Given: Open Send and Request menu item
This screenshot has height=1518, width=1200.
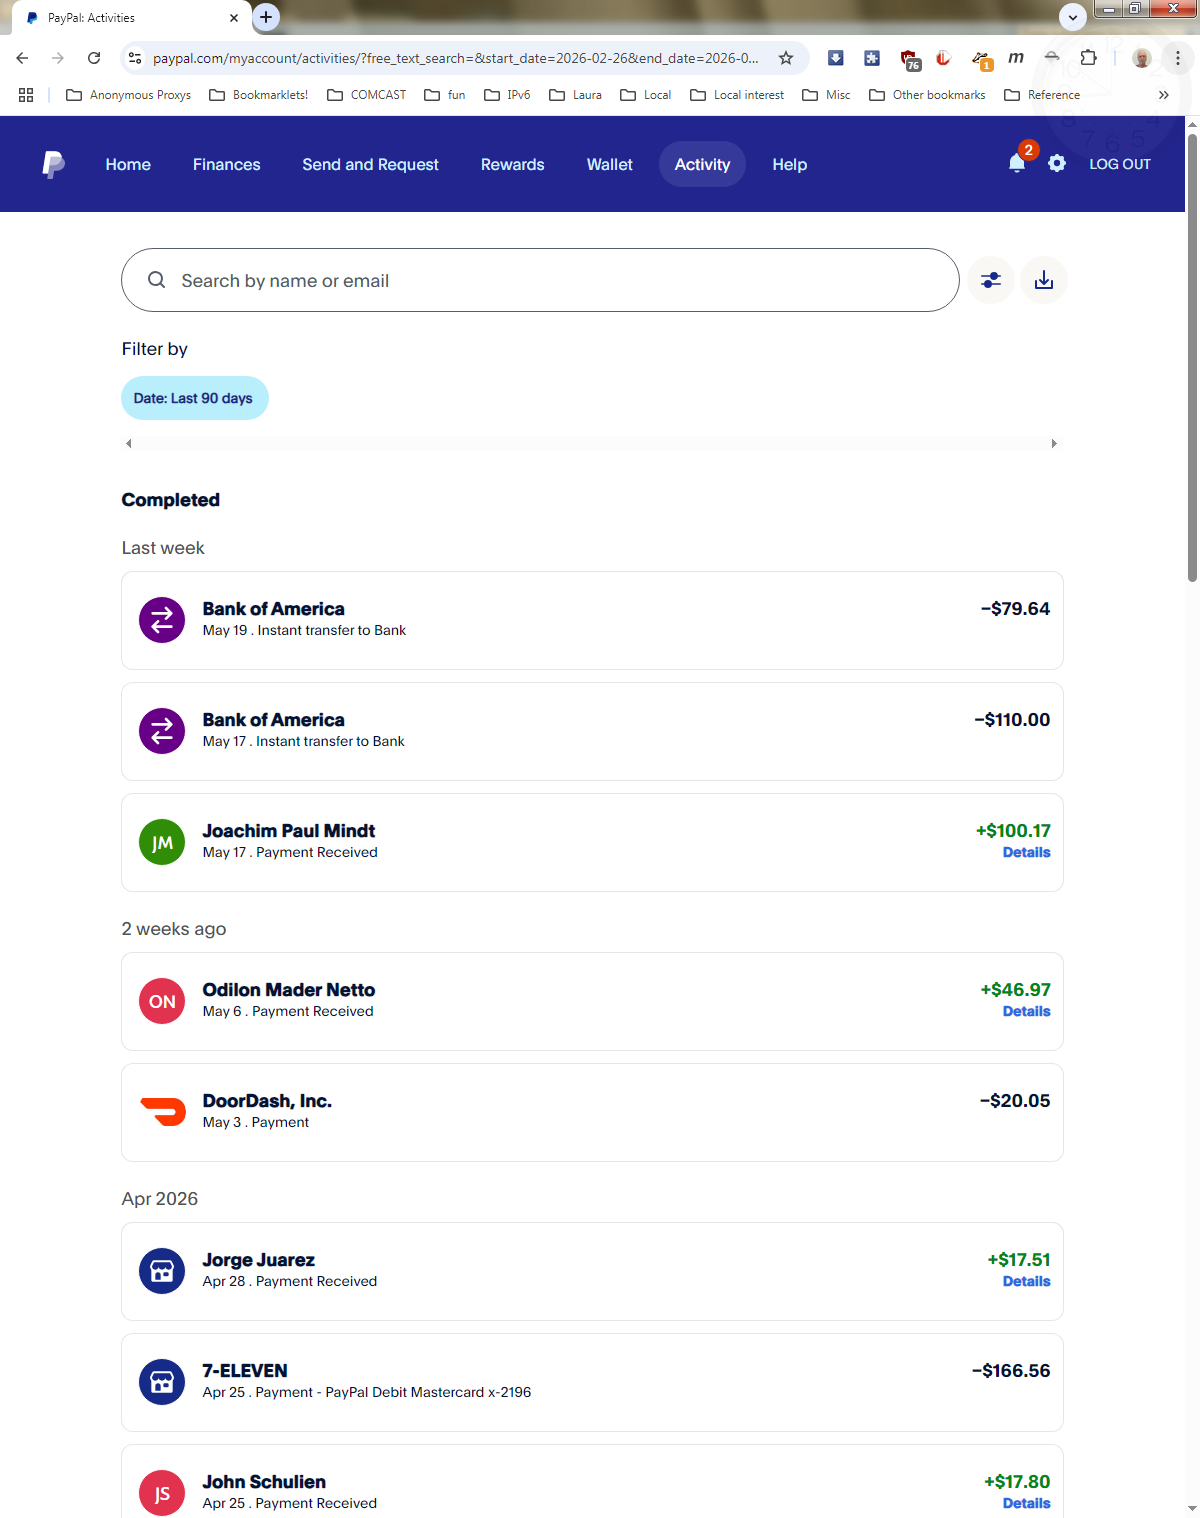Looking at the screenshot, I should tap(370, 164).
